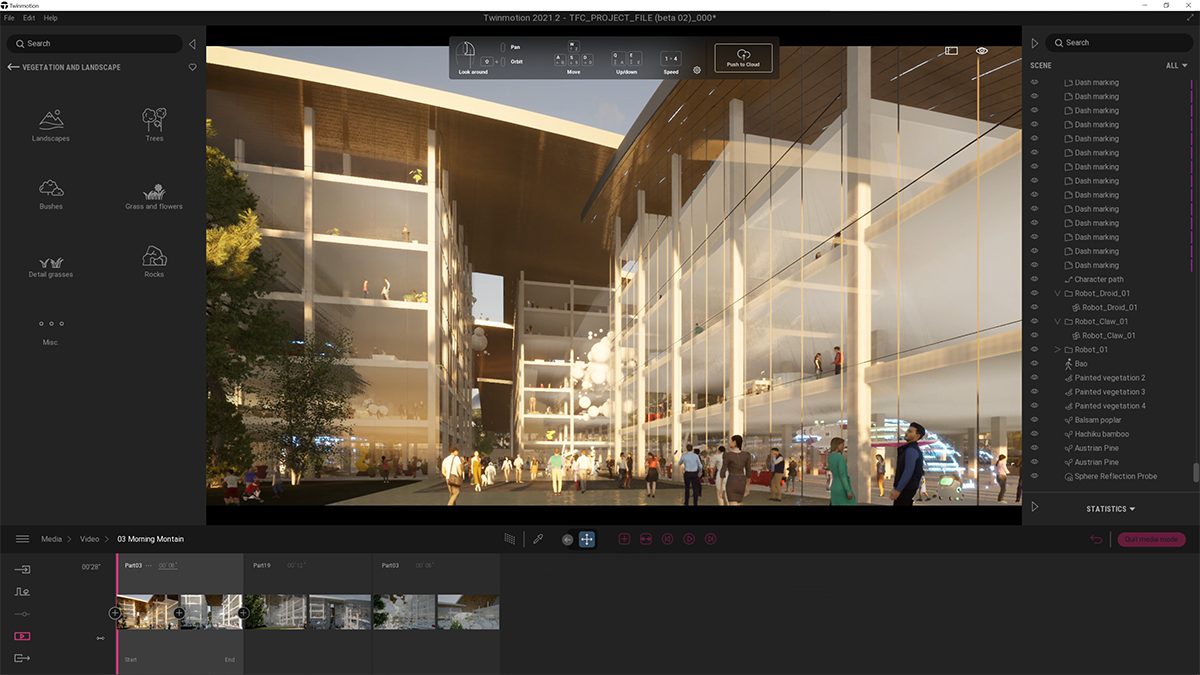Toggle visibility of Character path
The width and height of the screenshot is (1200, 675).
[1035, 279]
